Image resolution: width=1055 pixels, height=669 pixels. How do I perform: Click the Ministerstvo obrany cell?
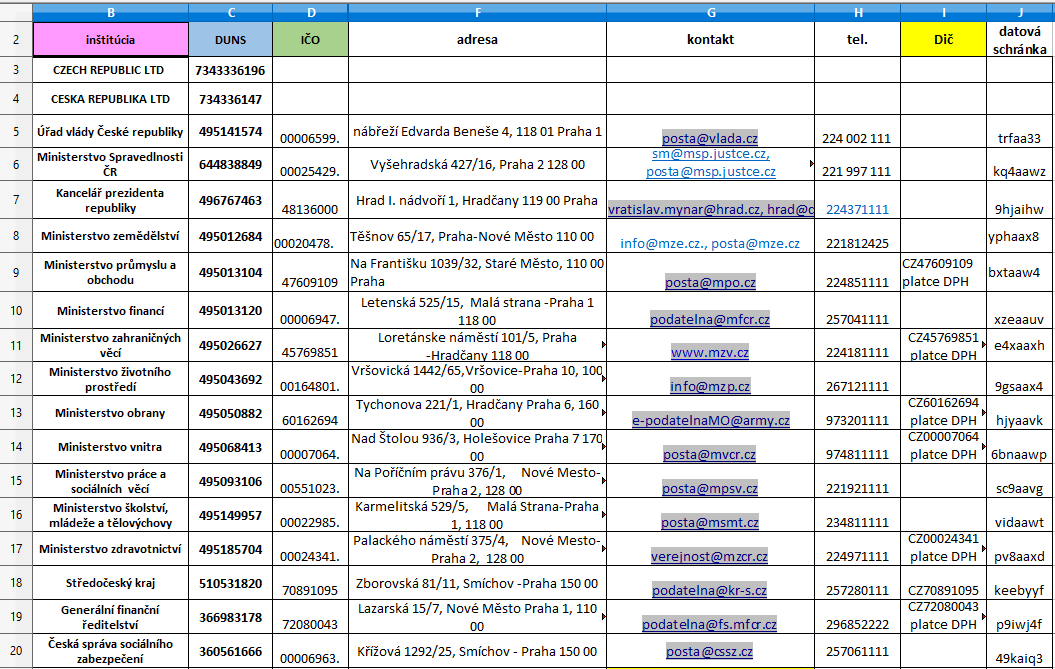110,413
